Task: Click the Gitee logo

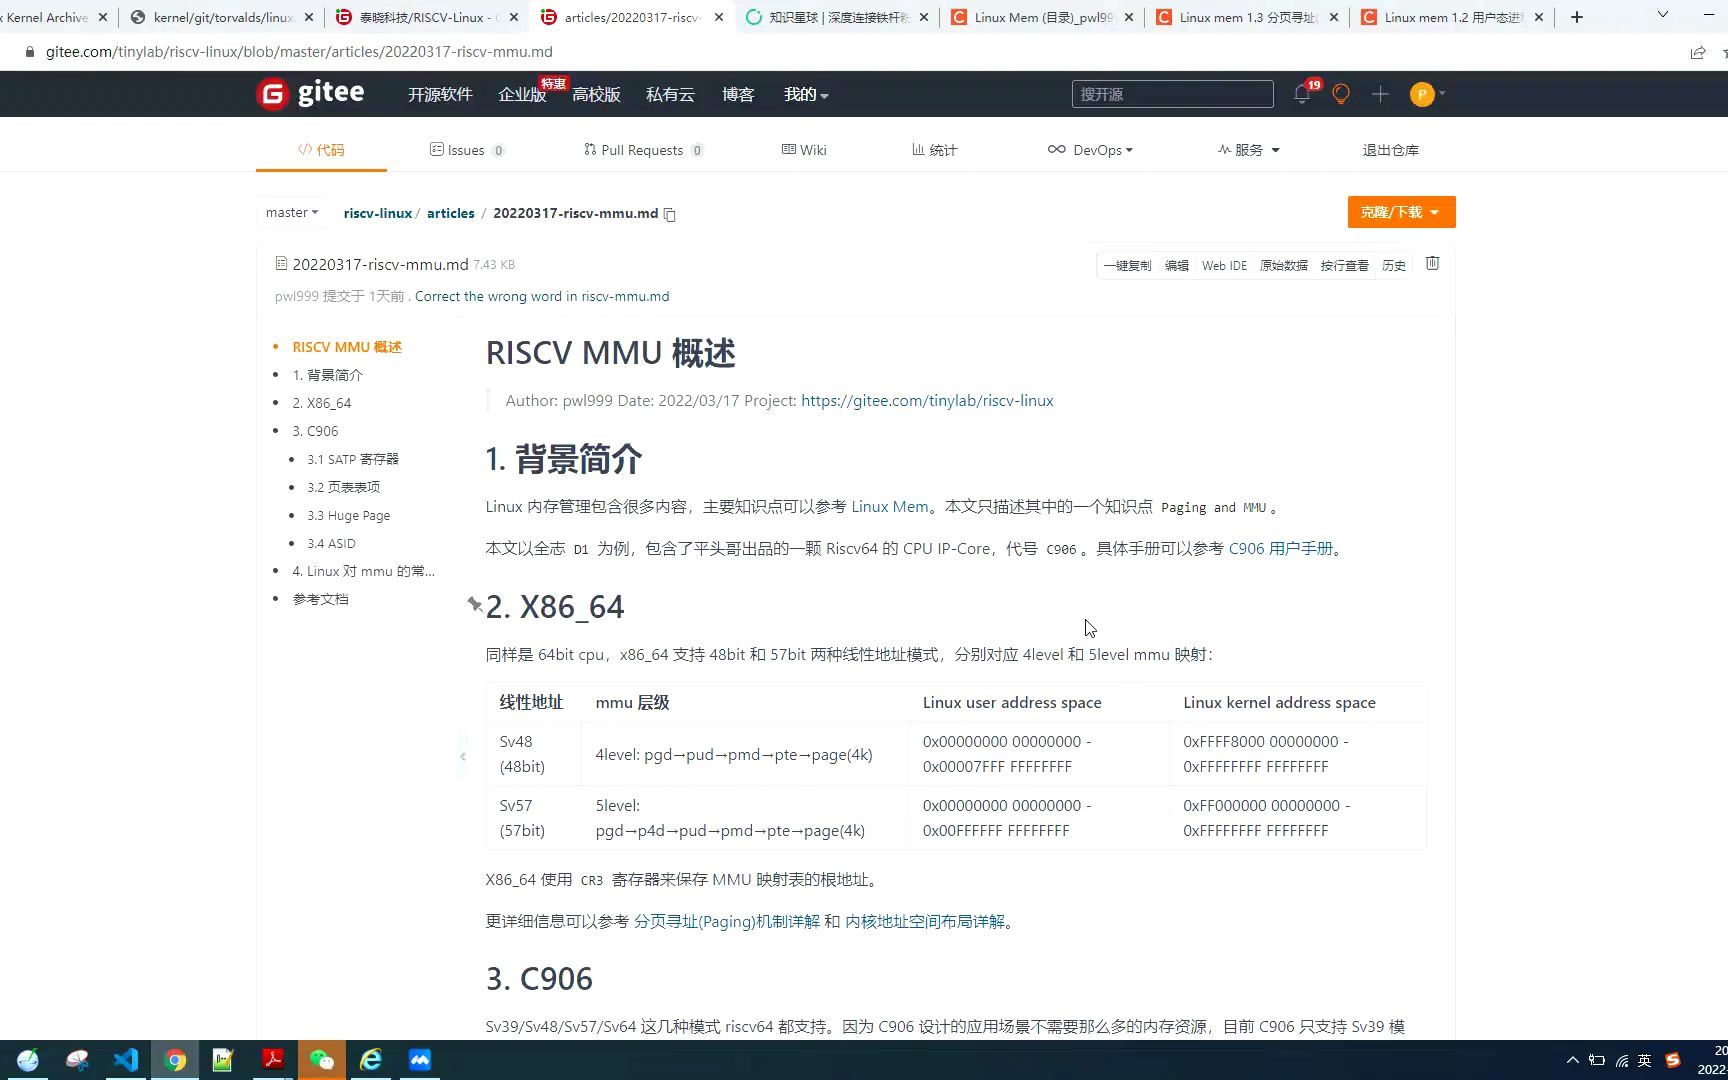Action: coord(311,93)
